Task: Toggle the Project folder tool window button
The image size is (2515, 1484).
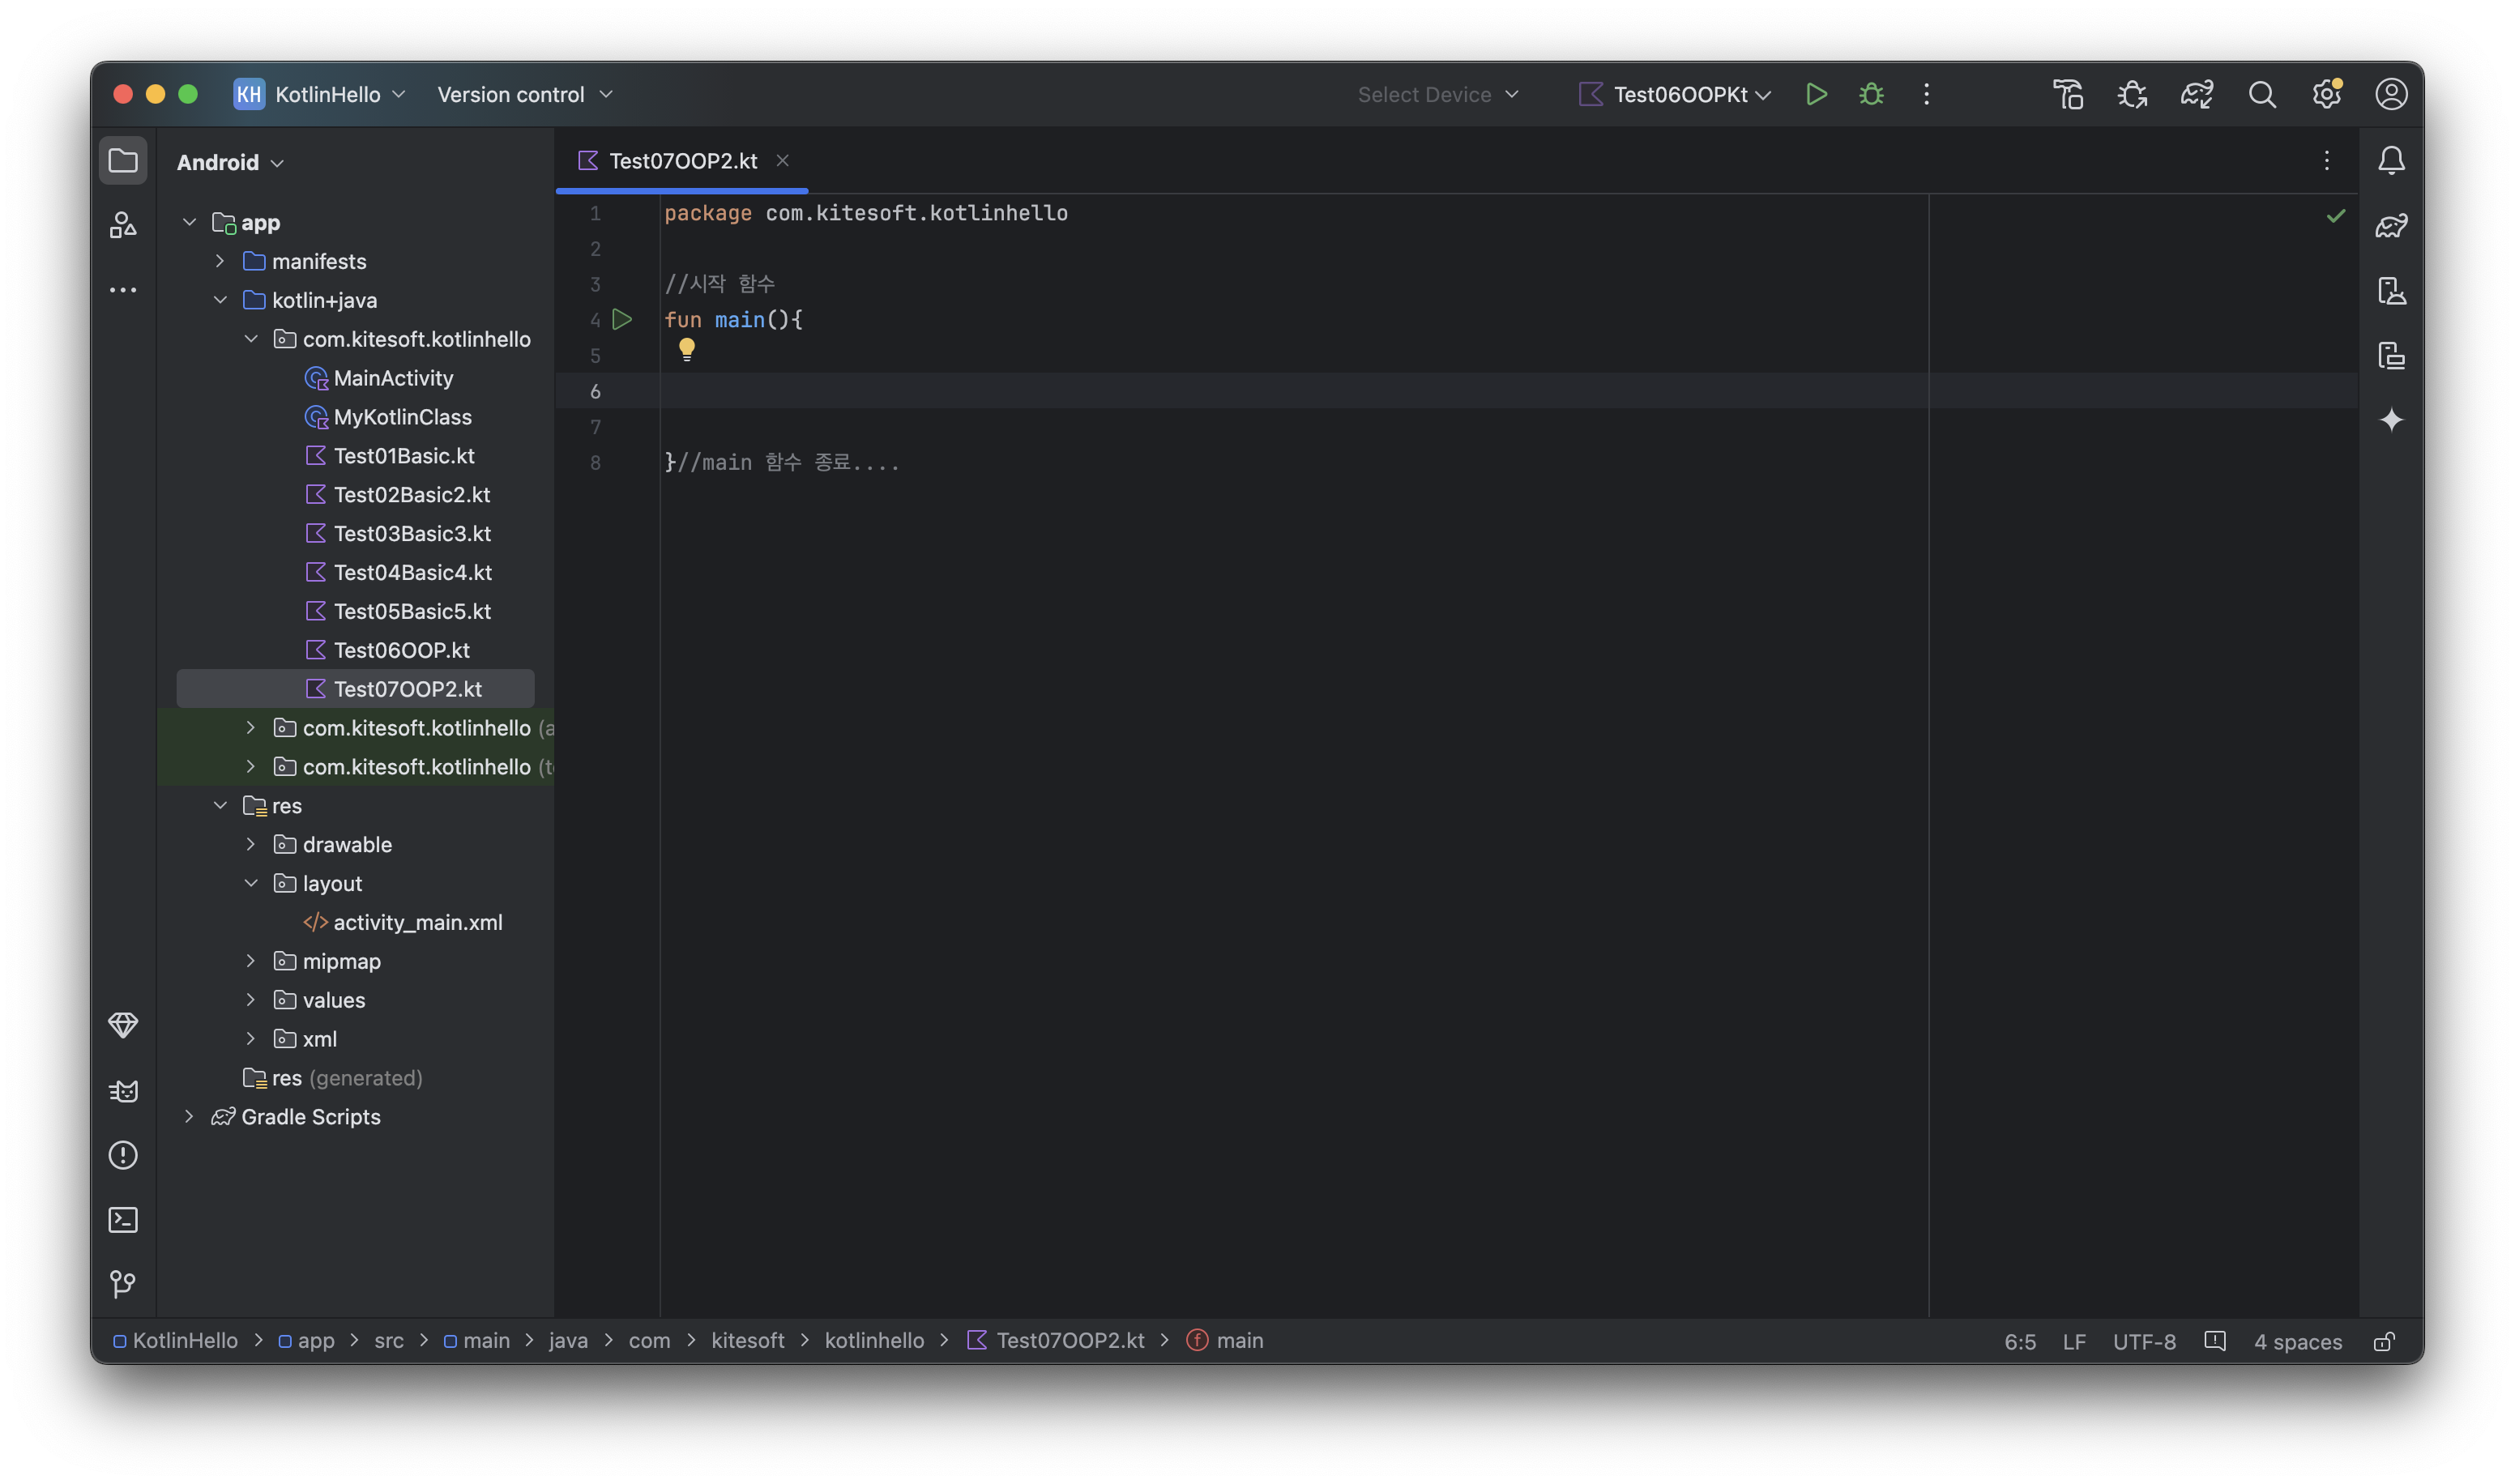Action: (x=123, y=160)
